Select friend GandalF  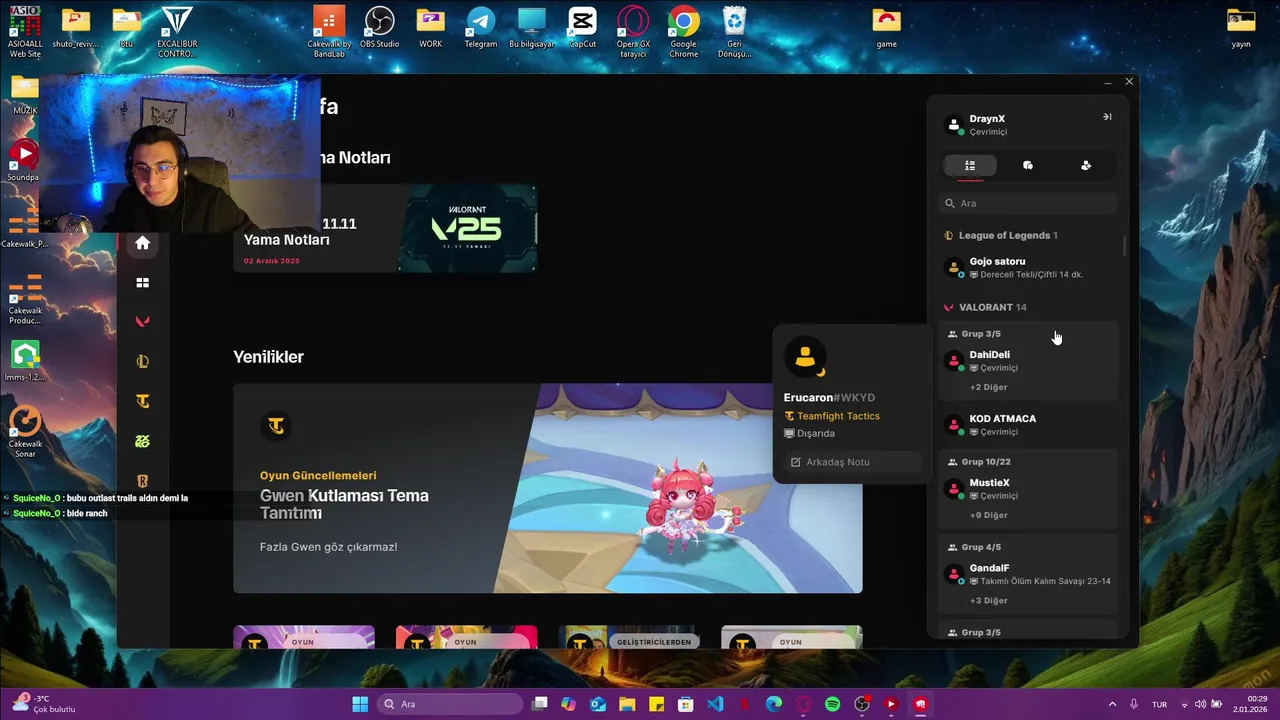(x=1028, y=574)
